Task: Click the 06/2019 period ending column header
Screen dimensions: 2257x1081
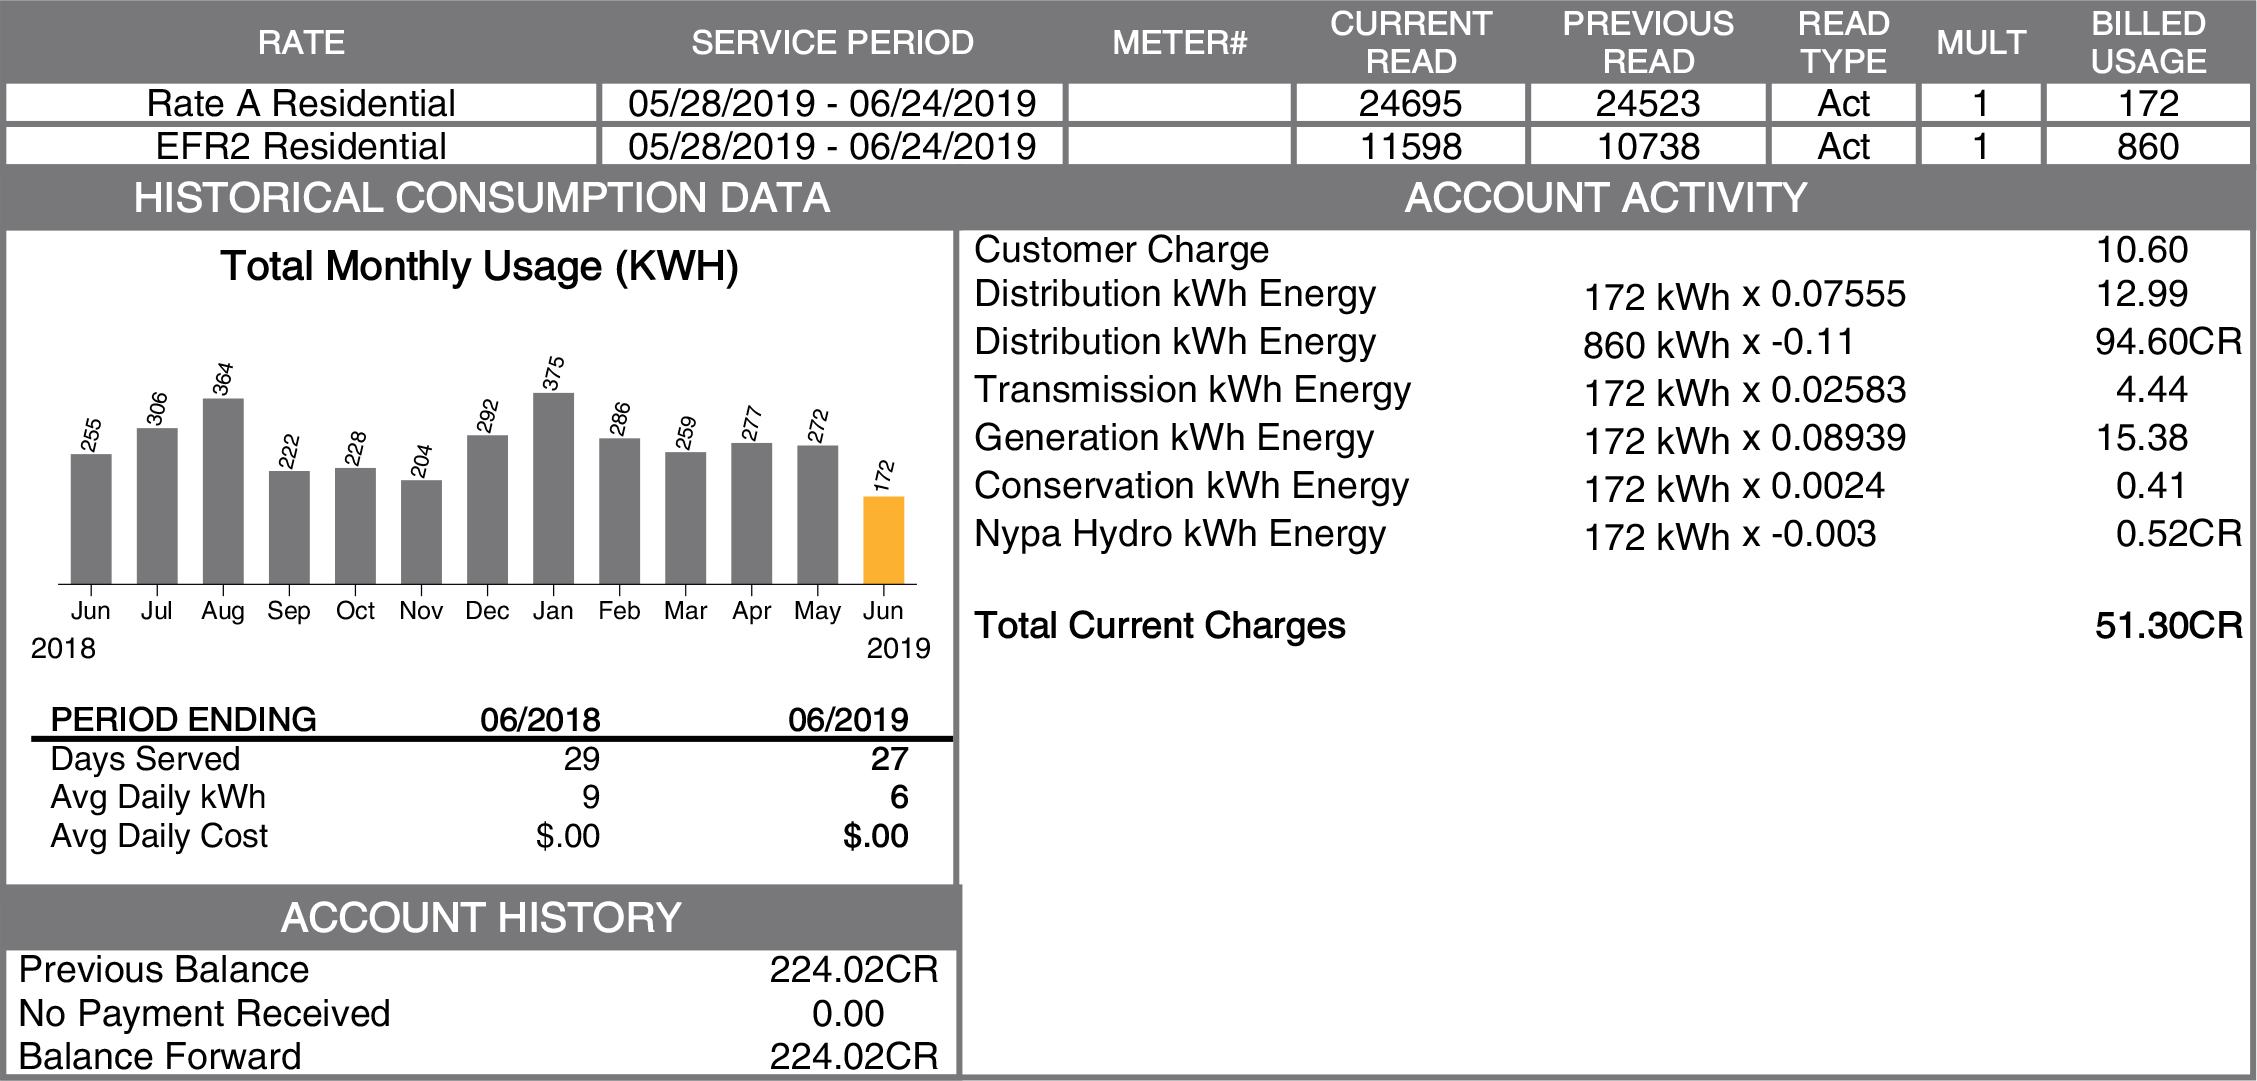Action: (847, 719)
